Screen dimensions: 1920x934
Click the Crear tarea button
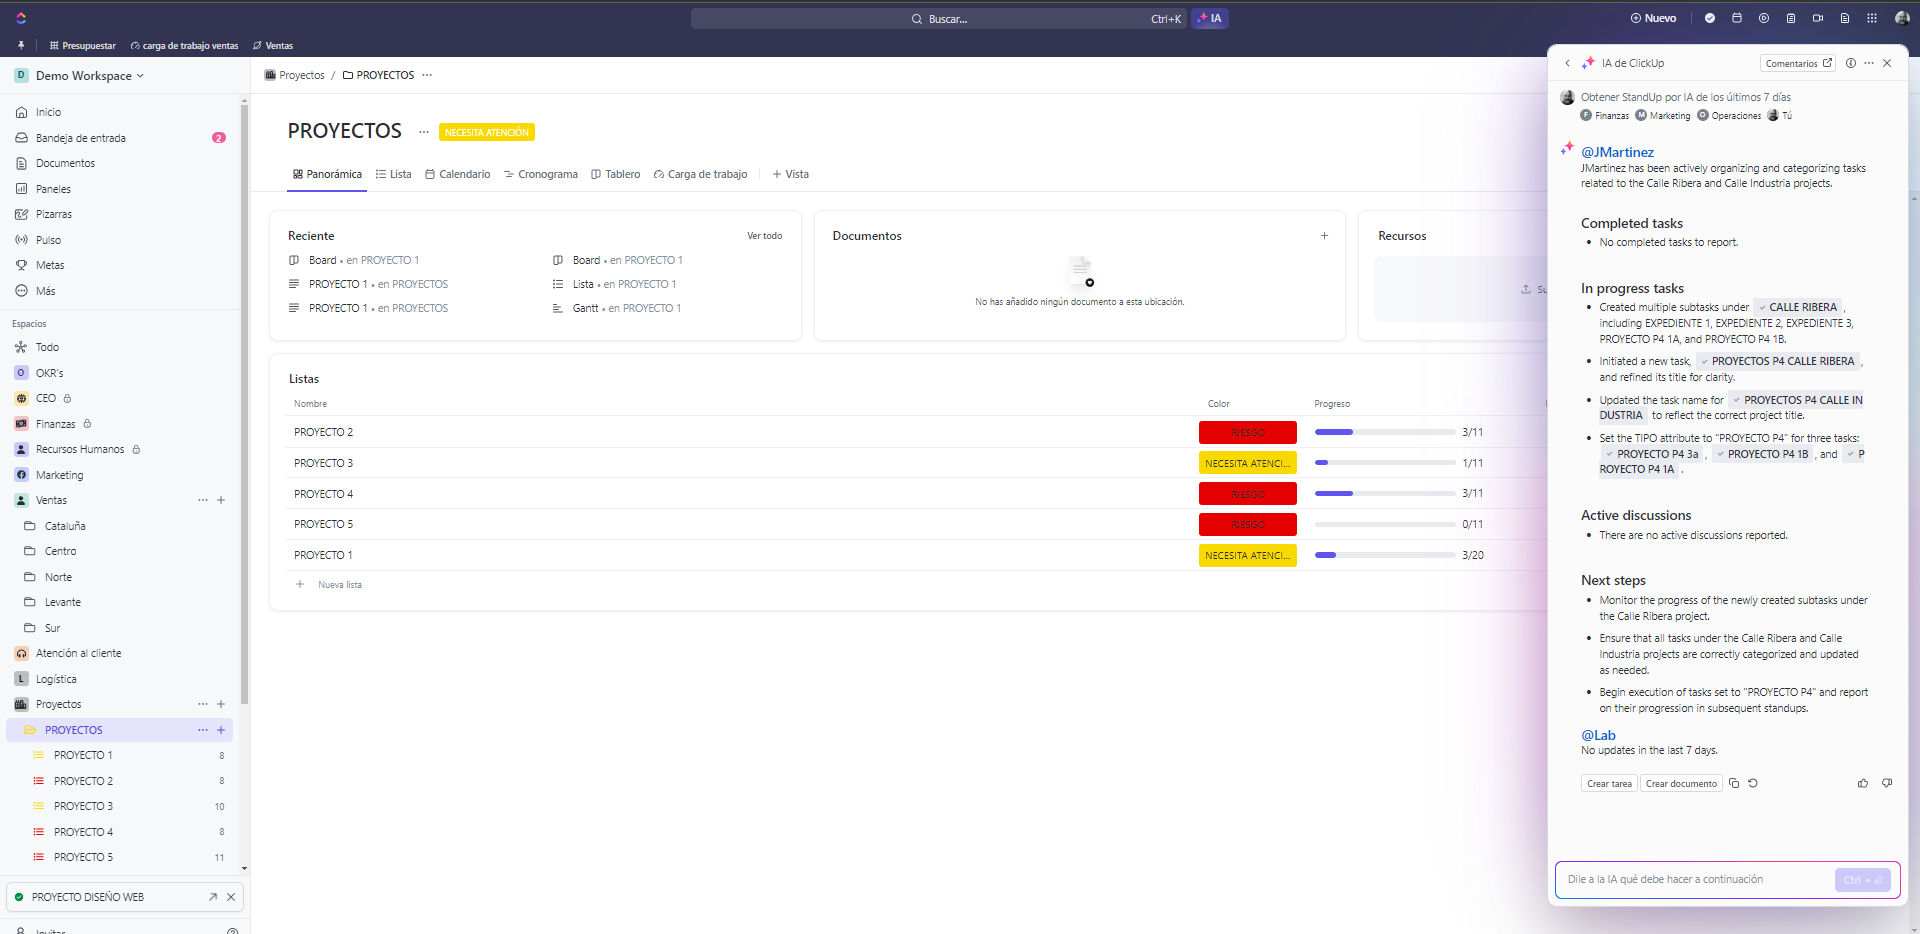tap(1609, 784)
